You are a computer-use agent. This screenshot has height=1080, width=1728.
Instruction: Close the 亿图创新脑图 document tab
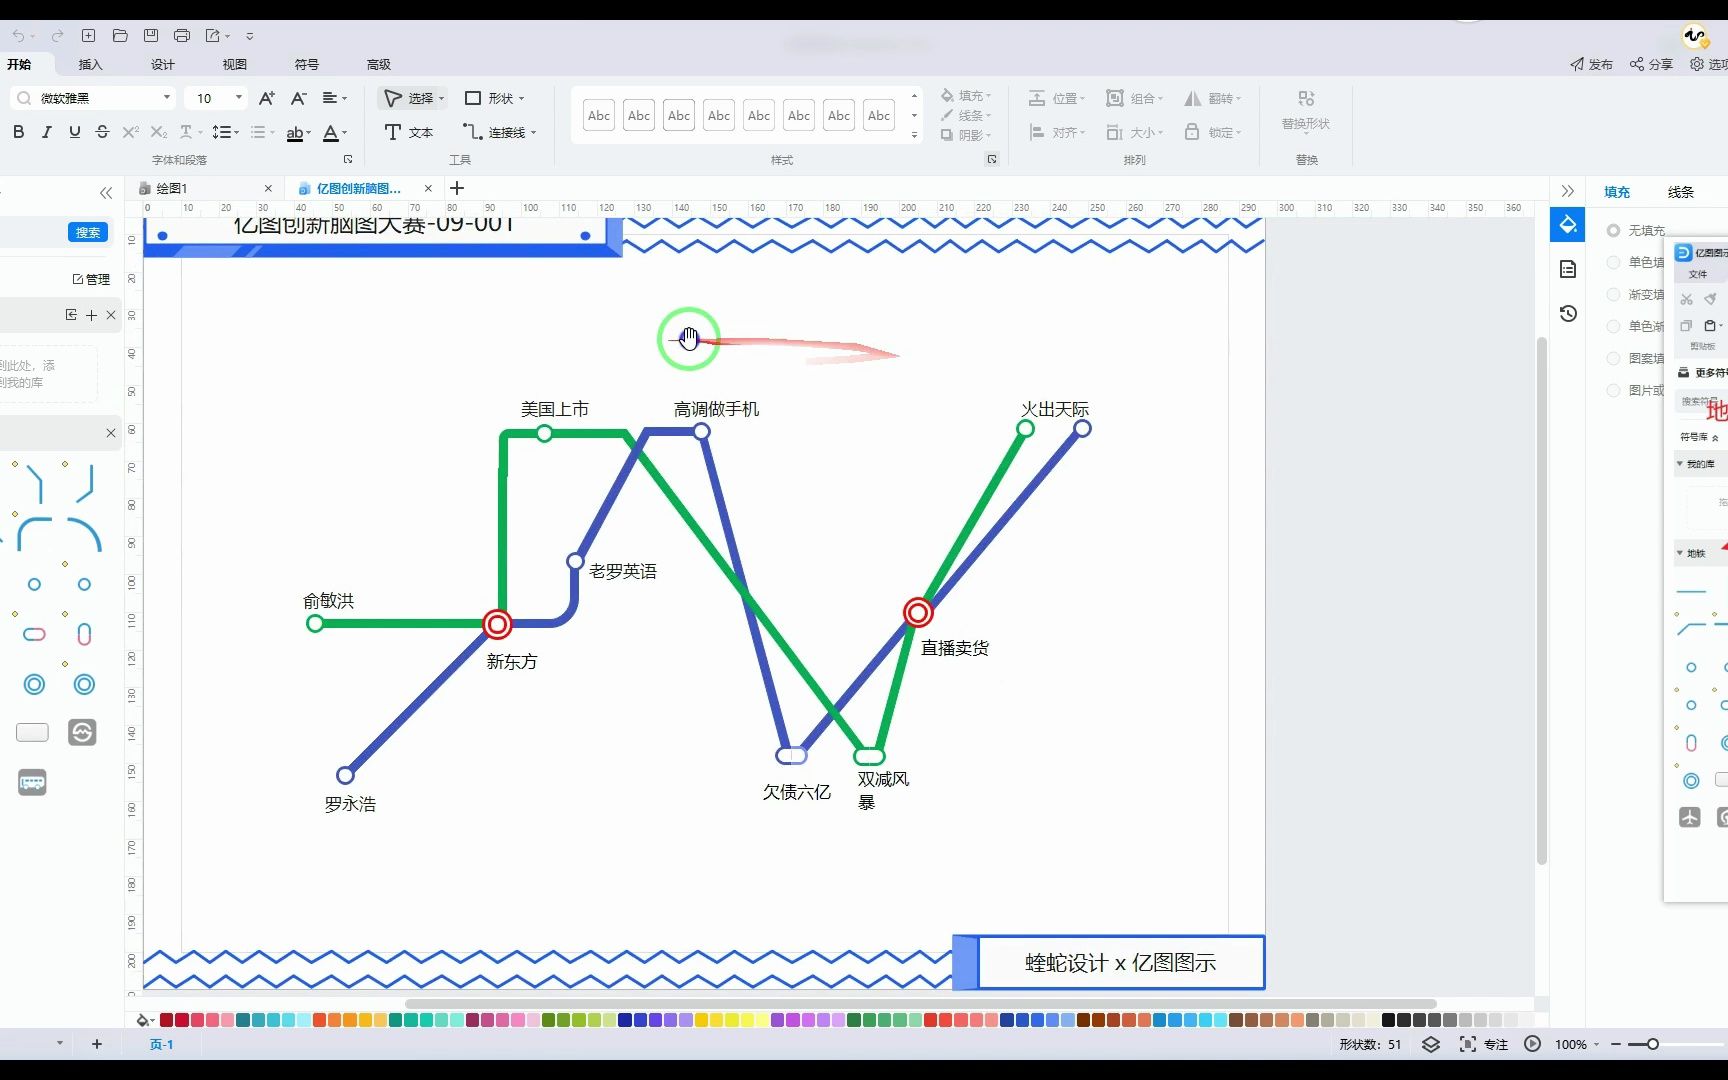(x=428, y=188)
